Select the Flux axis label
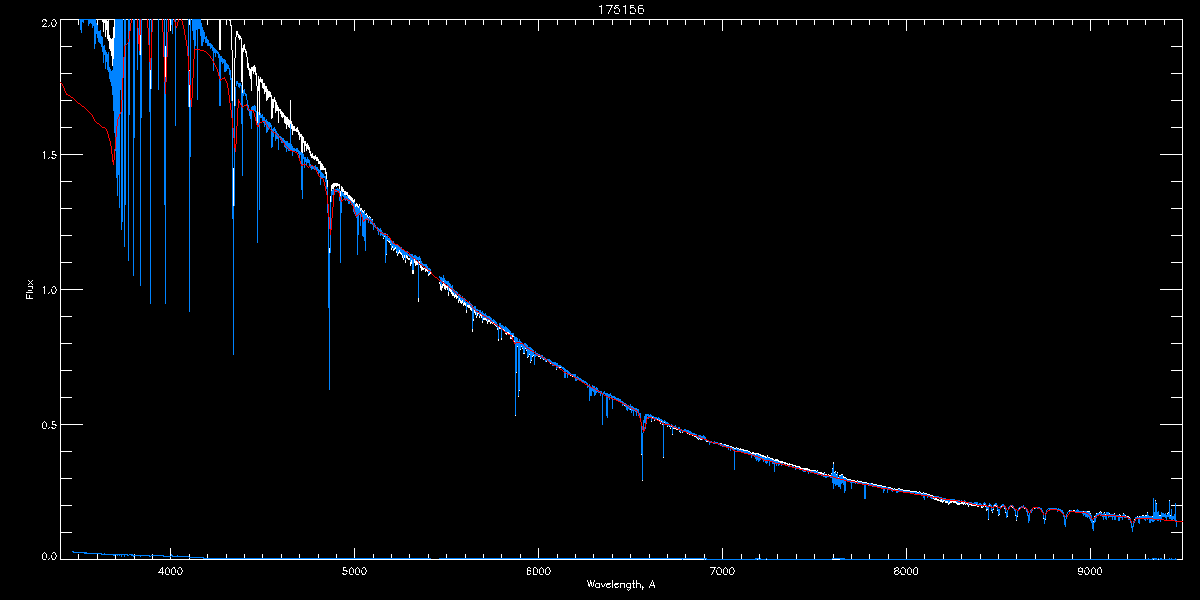Image resolution: width=1200 pixels, height=600 pixels. (30, 290)
